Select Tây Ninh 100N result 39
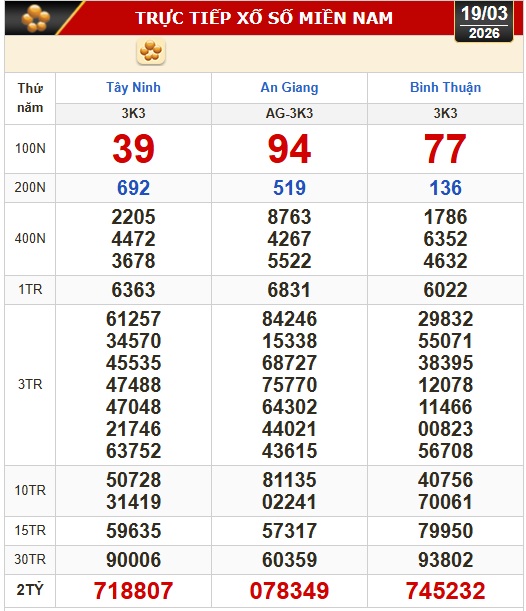 pyautogui.click(x=133, y=149)
